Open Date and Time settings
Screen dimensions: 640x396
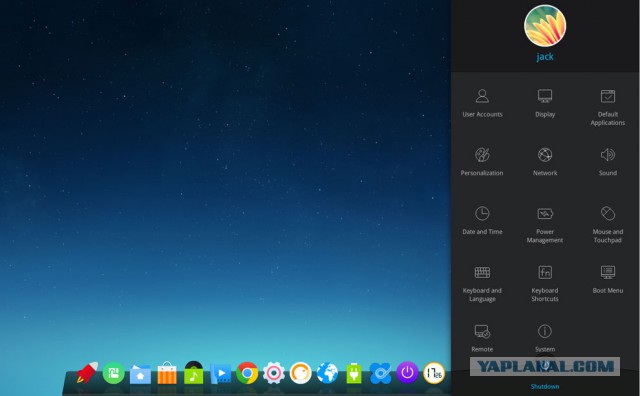coord(482,221)
